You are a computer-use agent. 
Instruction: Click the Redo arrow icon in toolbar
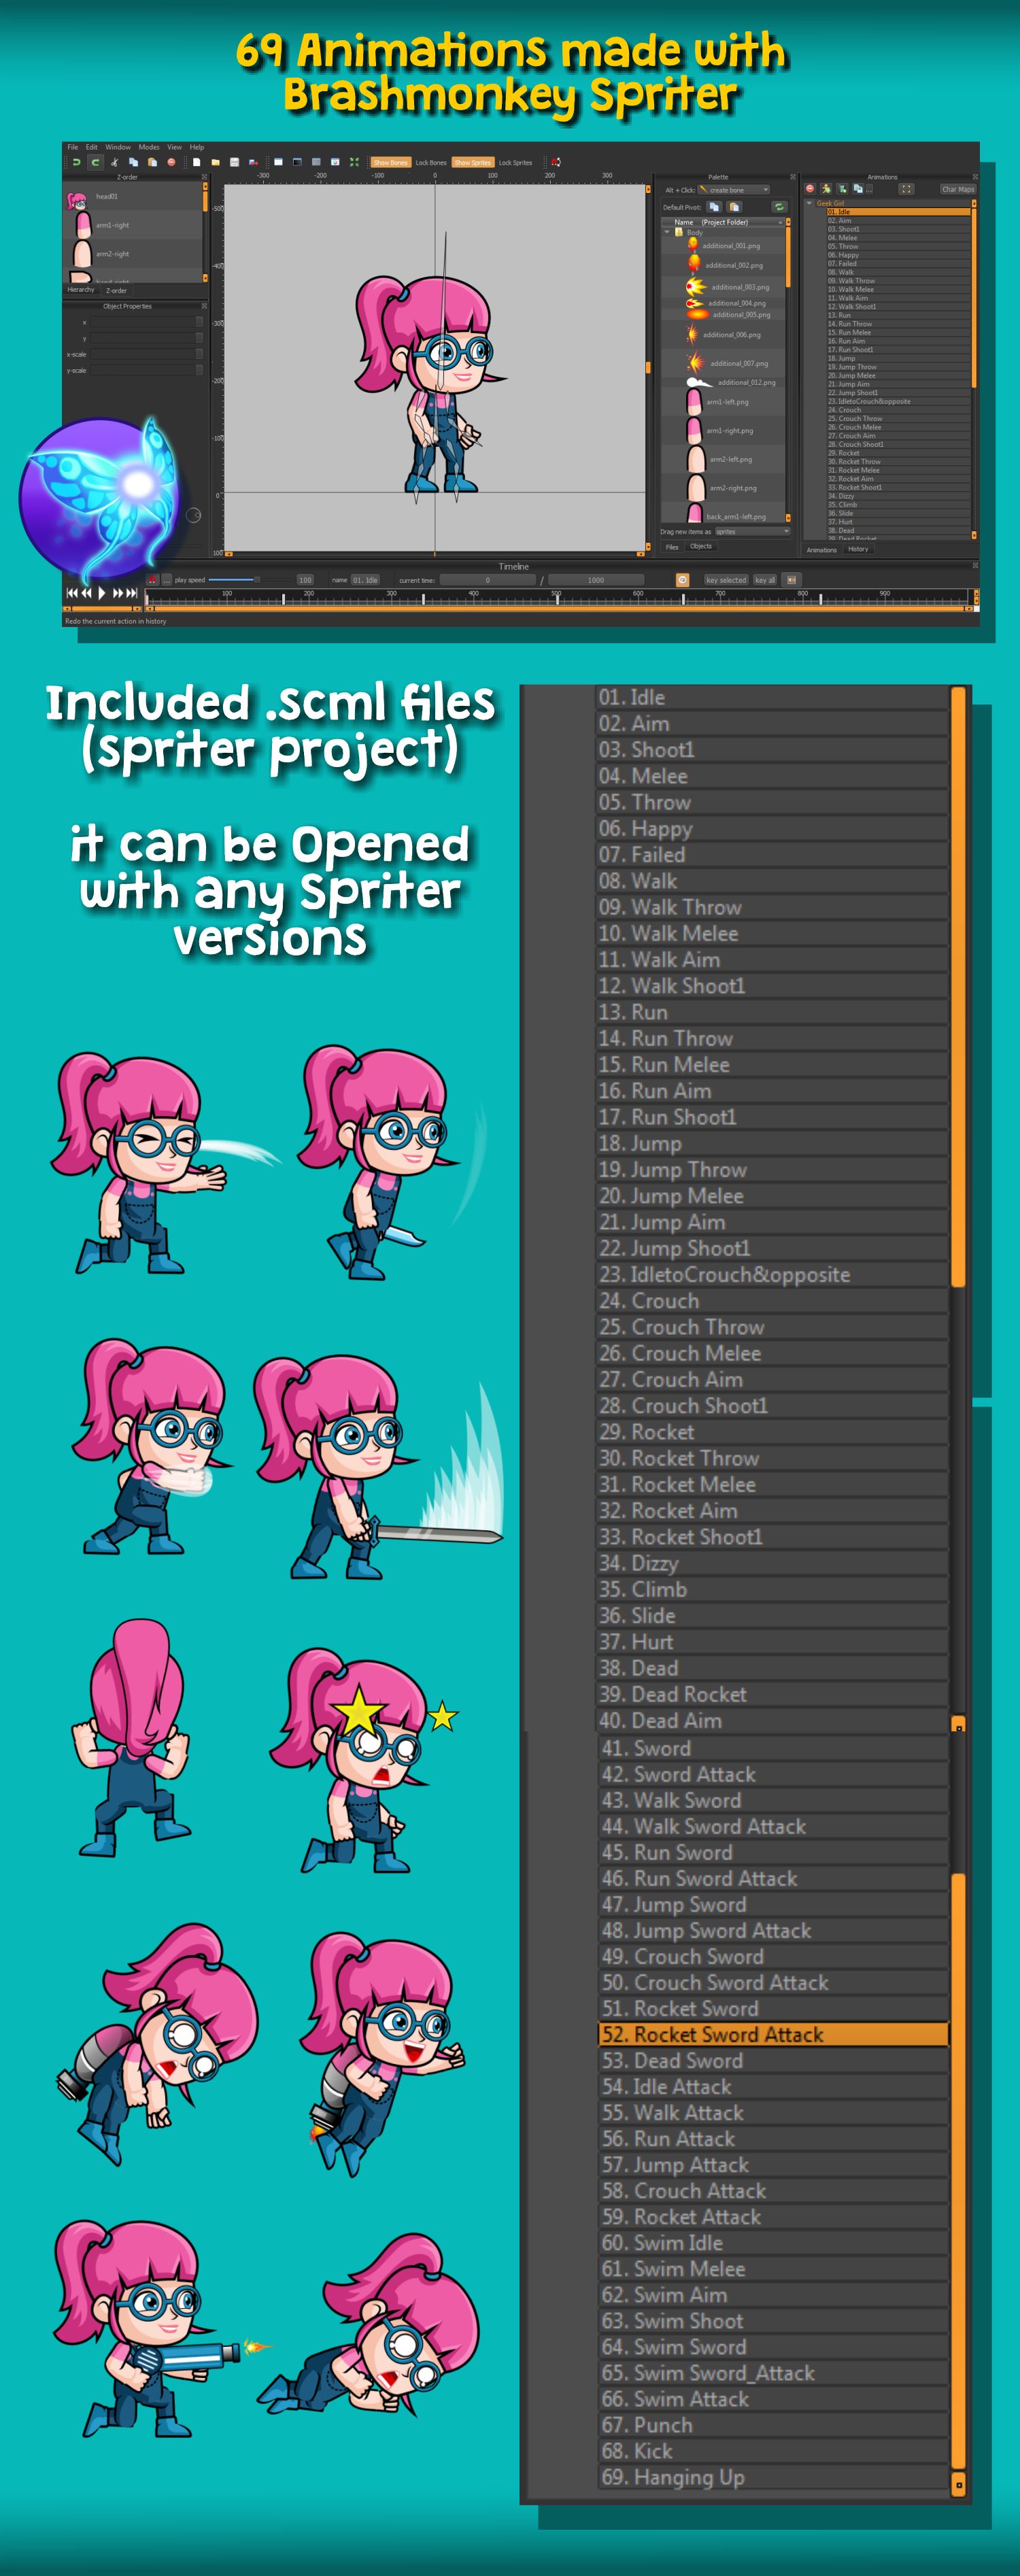tap(95, 162)
